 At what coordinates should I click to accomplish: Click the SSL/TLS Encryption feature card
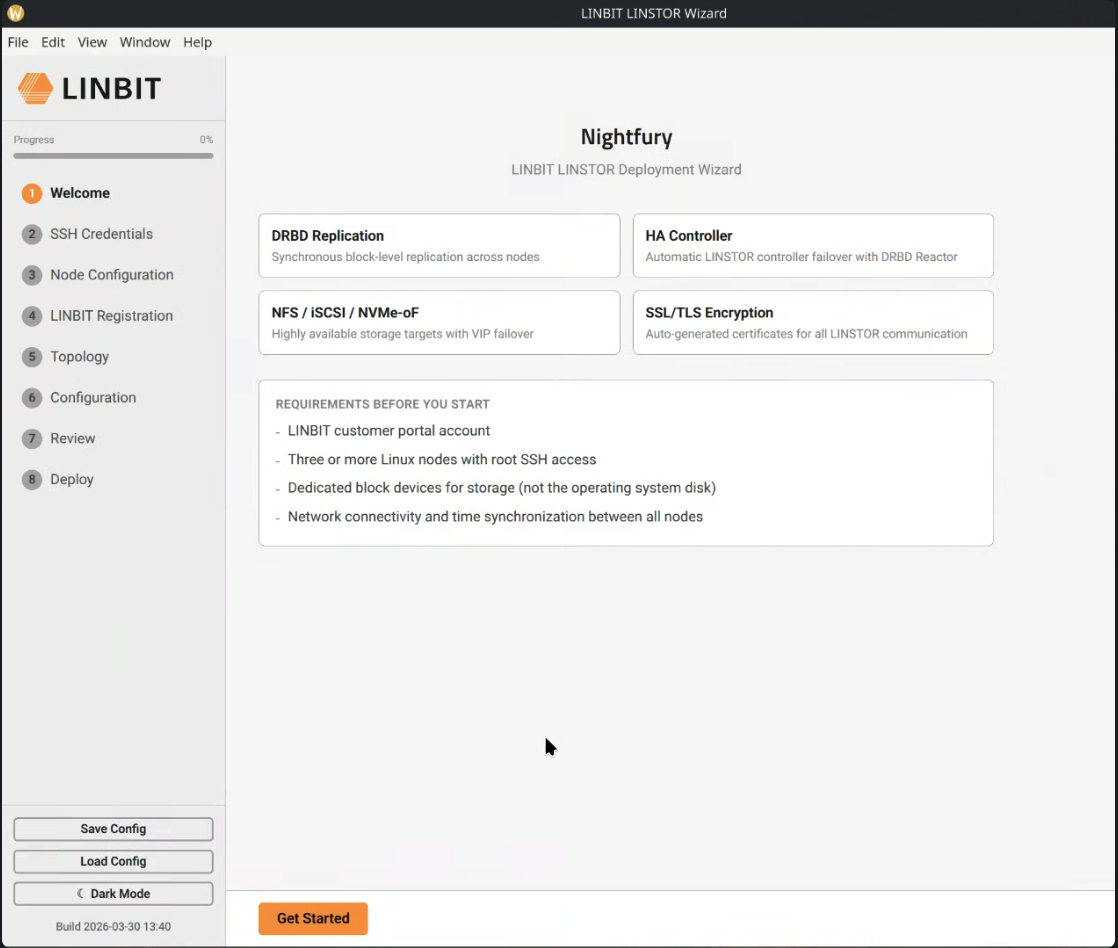(812, 322)
